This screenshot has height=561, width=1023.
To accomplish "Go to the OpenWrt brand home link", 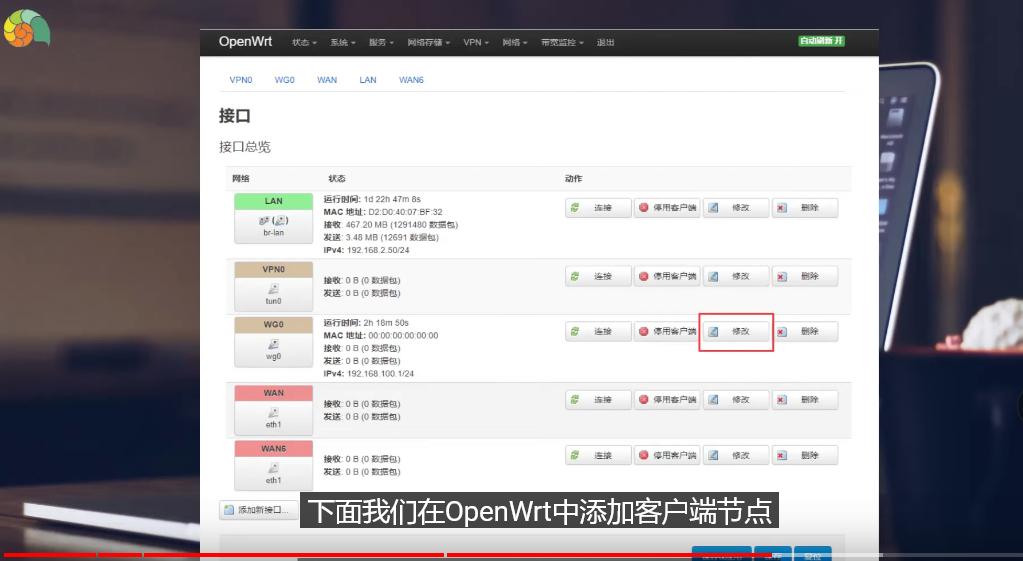I will [245, 41].
